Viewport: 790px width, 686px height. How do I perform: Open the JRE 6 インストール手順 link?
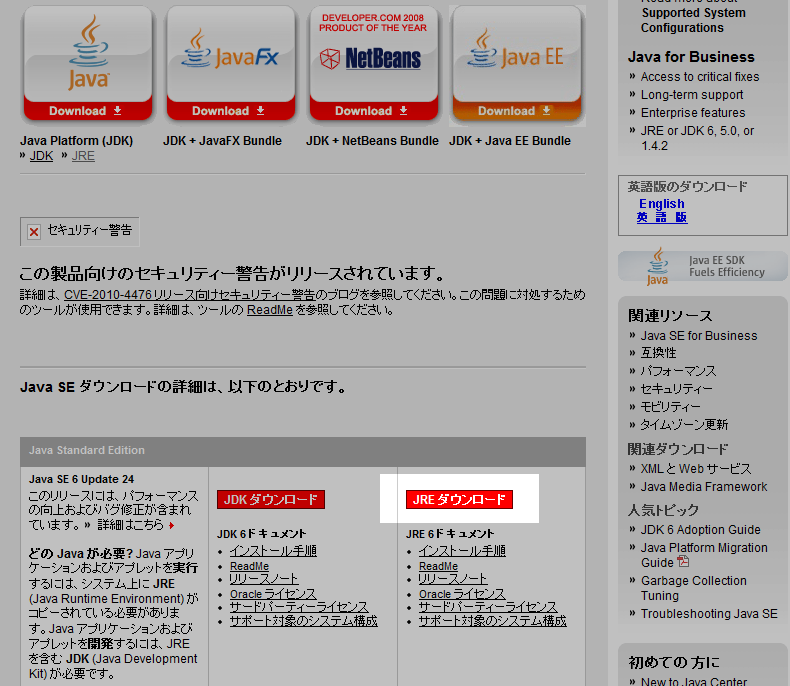462,551
